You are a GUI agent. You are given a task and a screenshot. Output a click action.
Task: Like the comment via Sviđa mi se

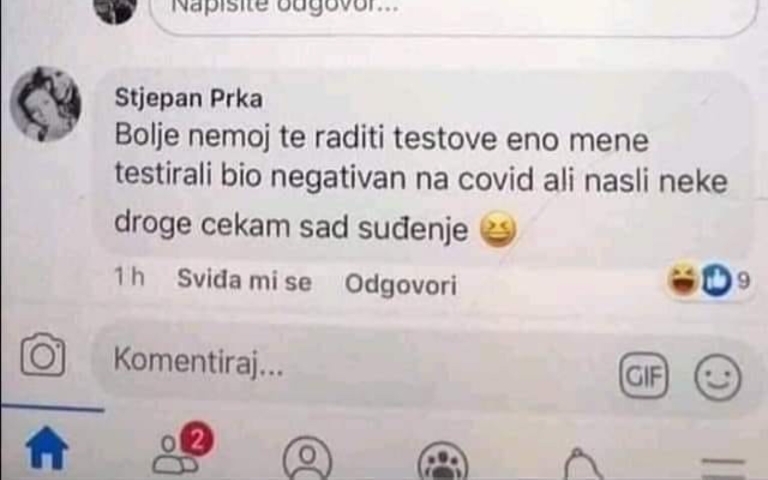coord(244,281)
